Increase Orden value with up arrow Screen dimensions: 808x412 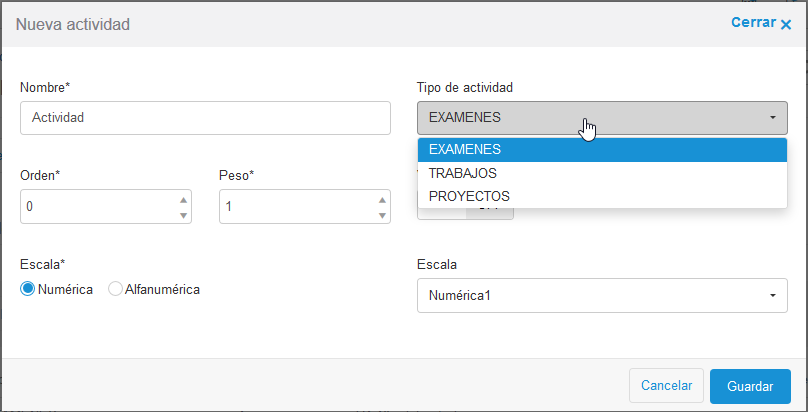click(183, 198)
